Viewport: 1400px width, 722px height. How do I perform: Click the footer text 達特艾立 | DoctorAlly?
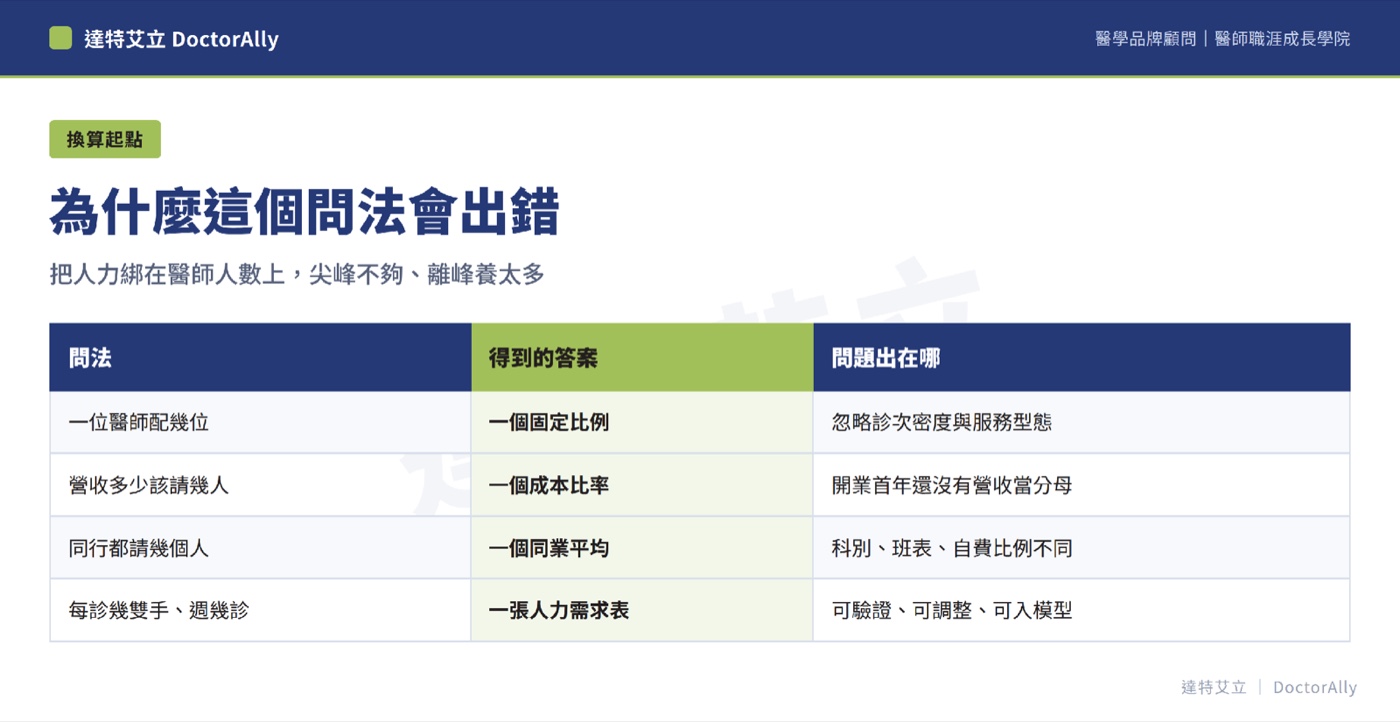tap(1268, 687)
